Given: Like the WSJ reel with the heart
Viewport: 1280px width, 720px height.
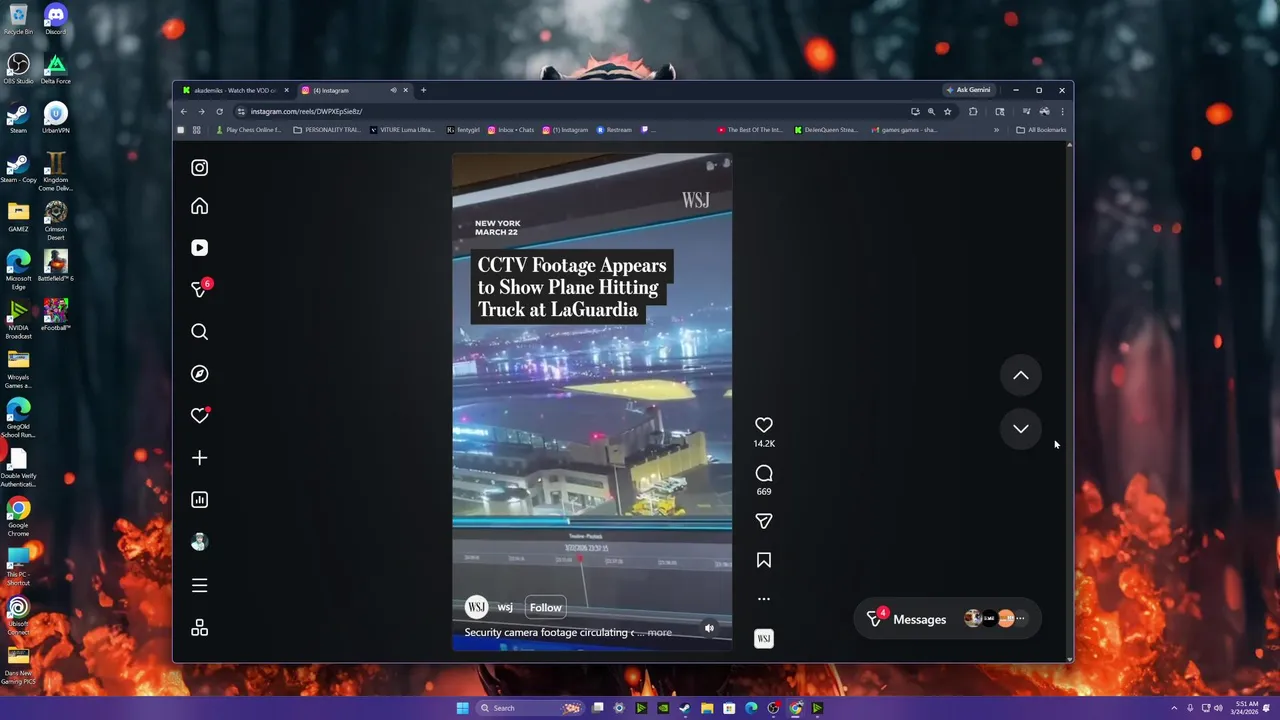Looking at the screenshot, I should point(764,425).
